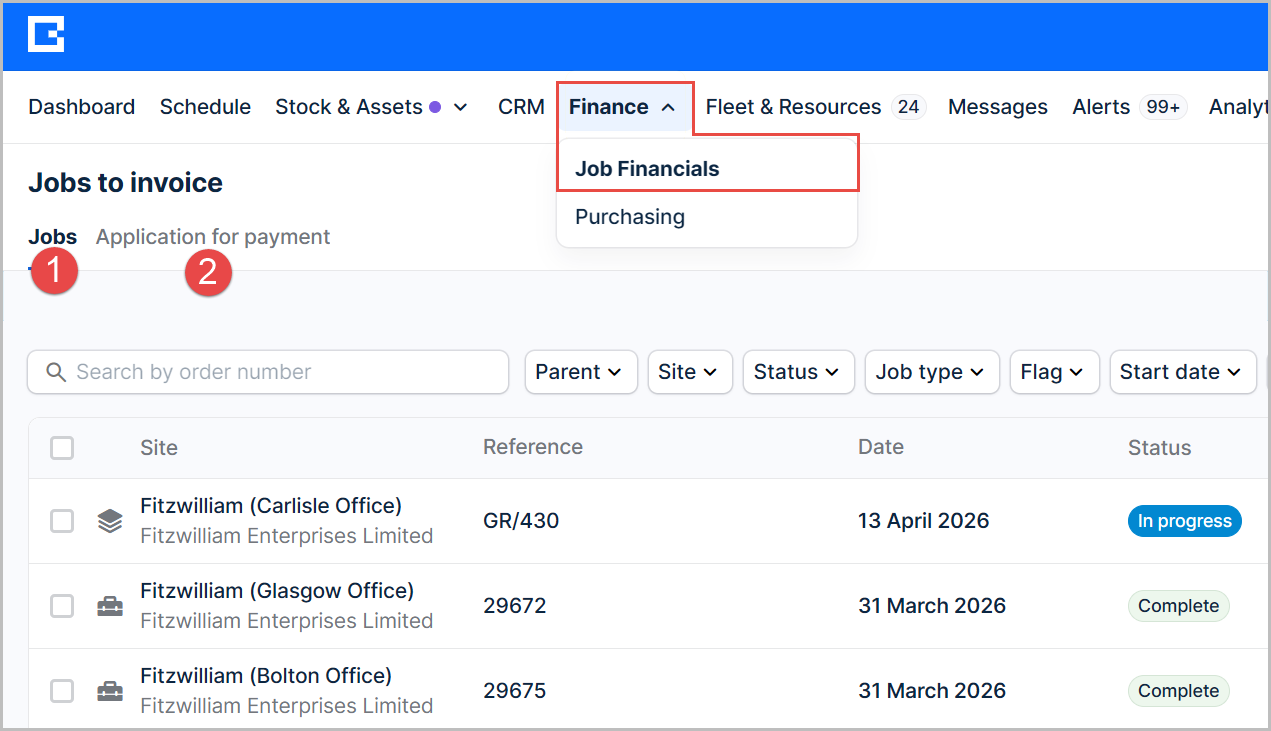The height and width of the screenshot is (731, 1271).
Task: Click the date 13 April 2026
Action: 924,521
